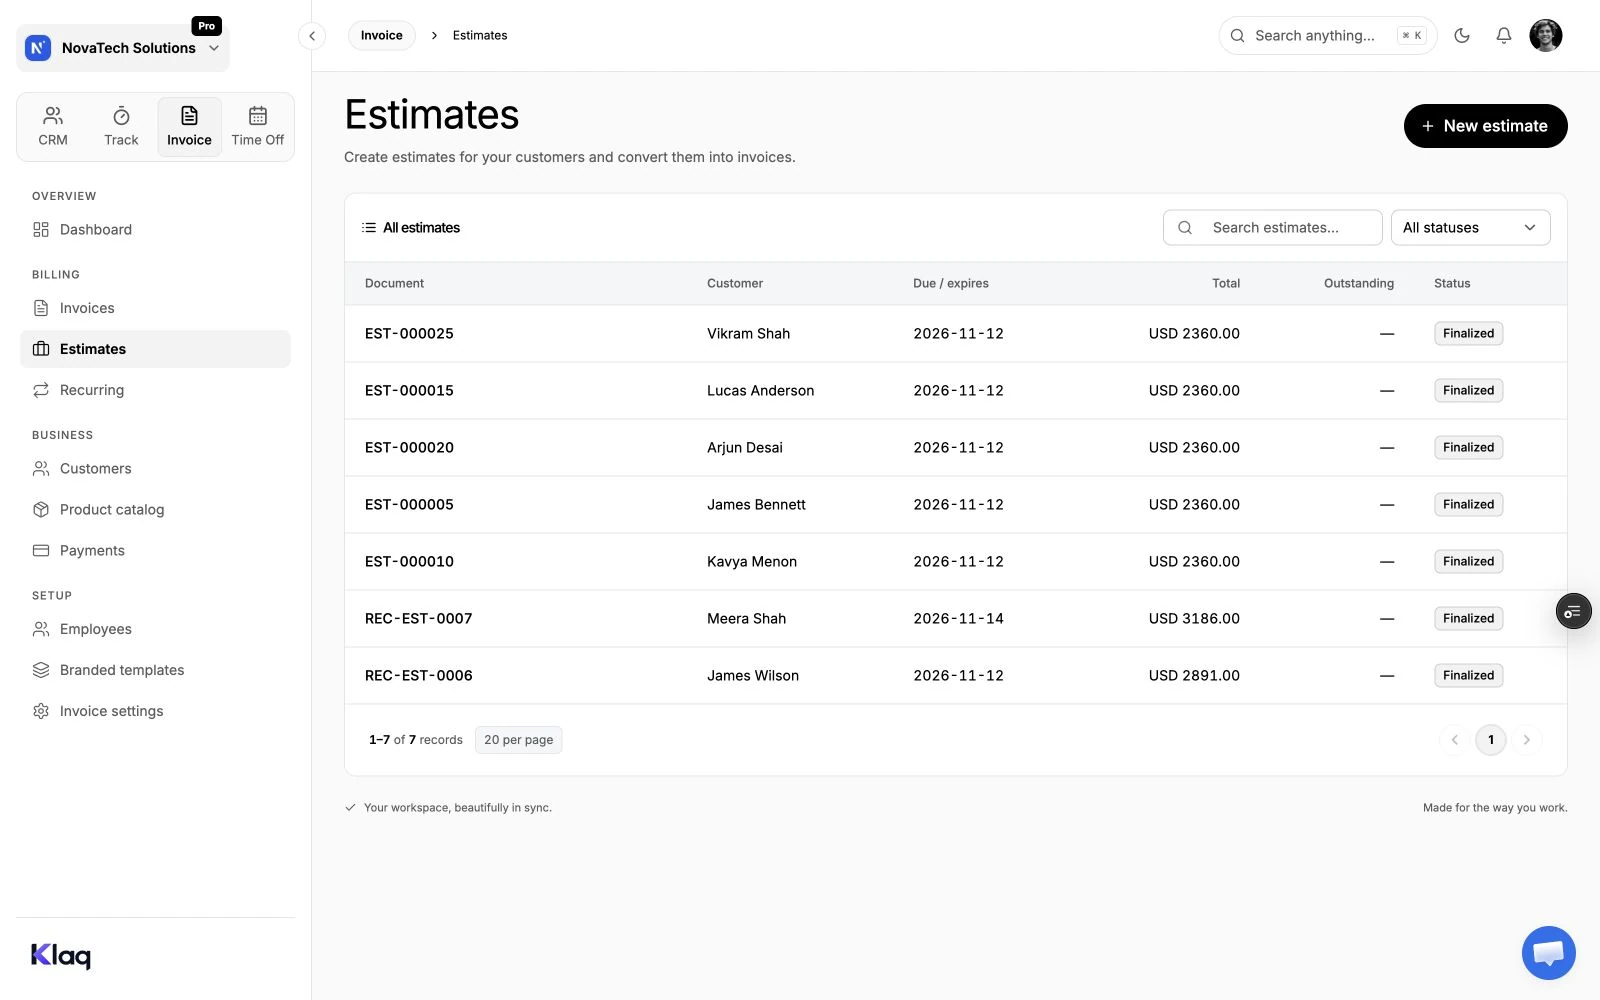Open the NovaTech Solutions workspace switcher
Screen dimensions: 1600x1000
coord(123,48)
